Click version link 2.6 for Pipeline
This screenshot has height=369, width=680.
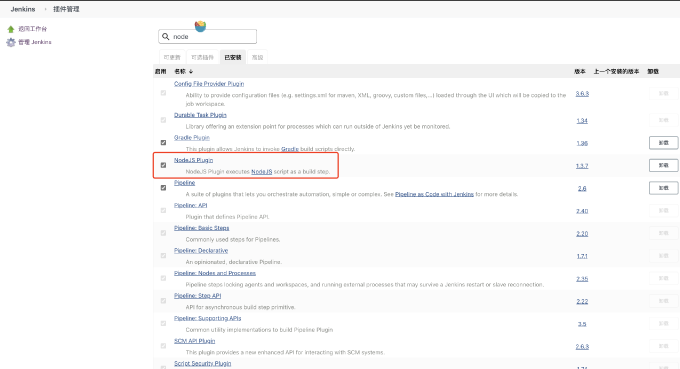(582, 188)
